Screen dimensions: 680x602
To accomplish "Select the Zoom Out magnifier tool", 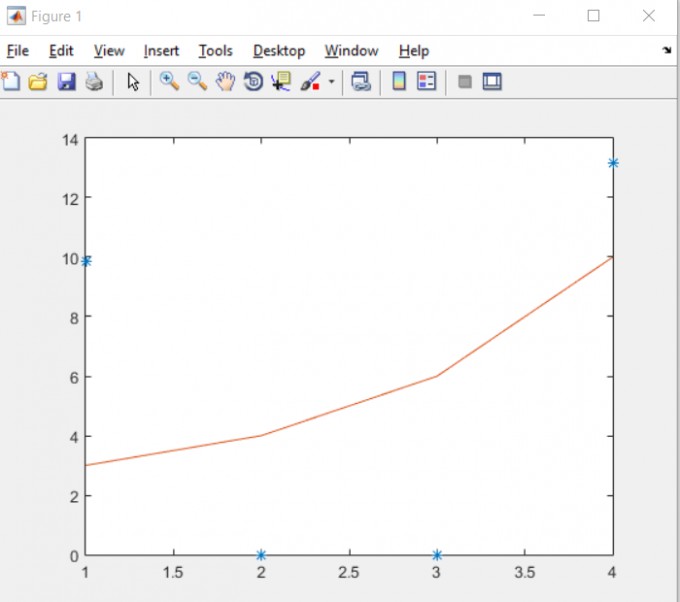I will click(x=197, y=82).
